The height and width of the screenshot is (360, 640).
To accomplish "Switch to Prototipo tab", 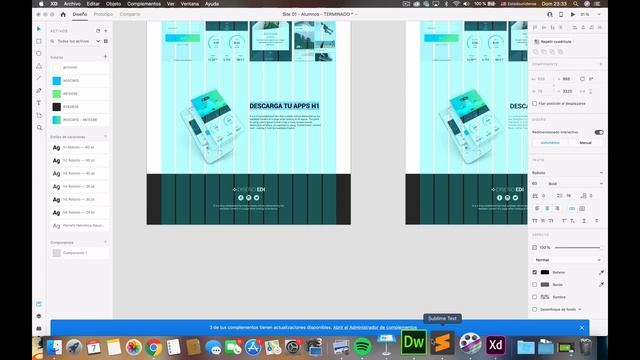I will tap(103, 14).
